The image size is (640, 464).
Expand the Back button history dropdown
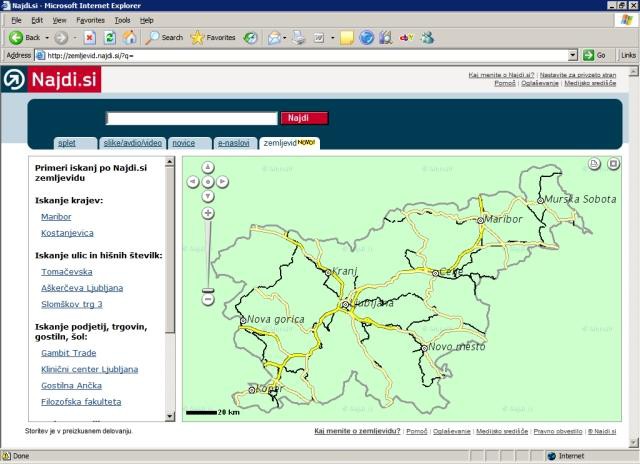tap(46, 38)
